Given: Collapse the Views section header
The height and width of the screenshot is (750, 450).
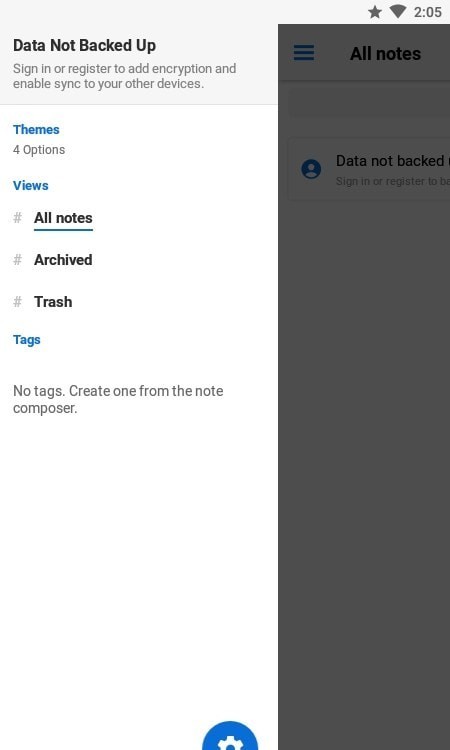Looking at the screenshot, I should point(31,186).
